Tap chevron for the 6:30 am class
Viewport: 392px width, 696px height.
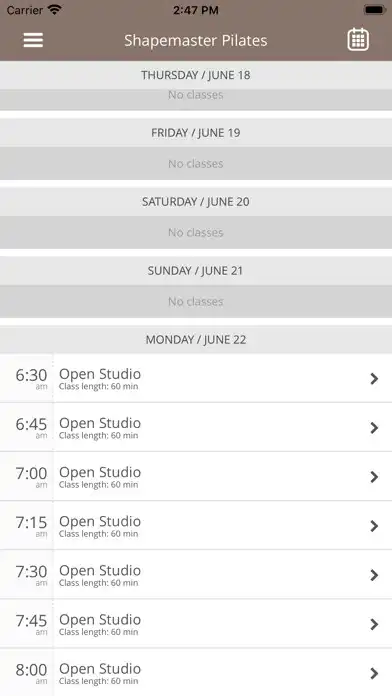(374, 379)
